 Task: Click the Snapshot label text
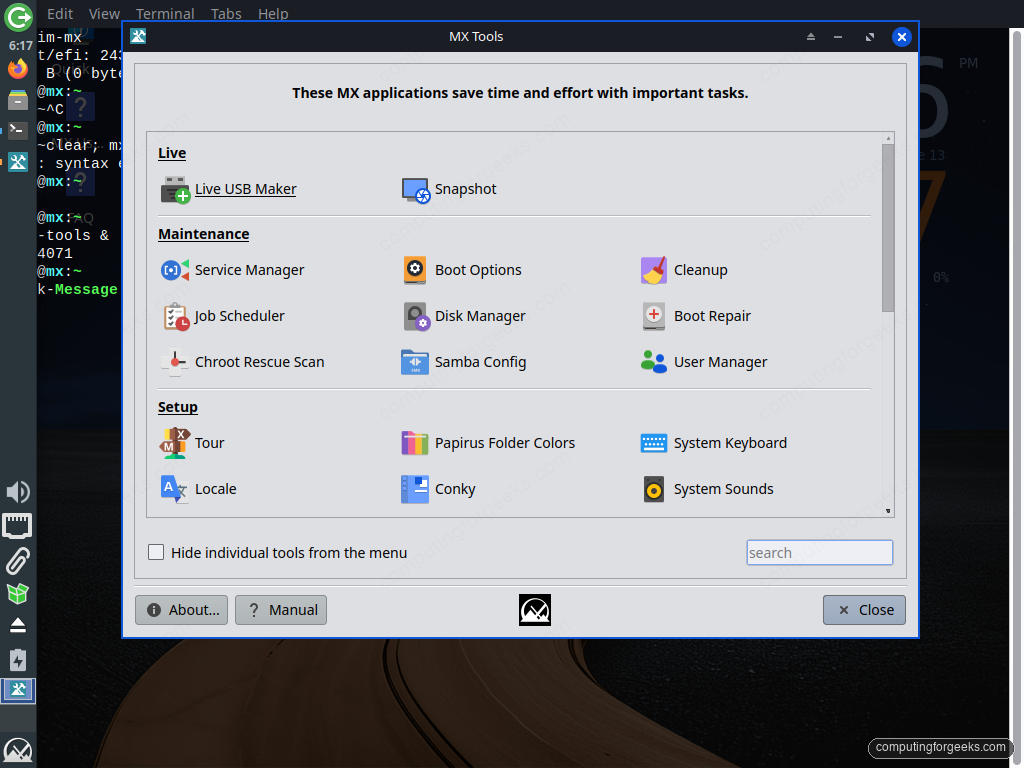(x=466, y=189)
